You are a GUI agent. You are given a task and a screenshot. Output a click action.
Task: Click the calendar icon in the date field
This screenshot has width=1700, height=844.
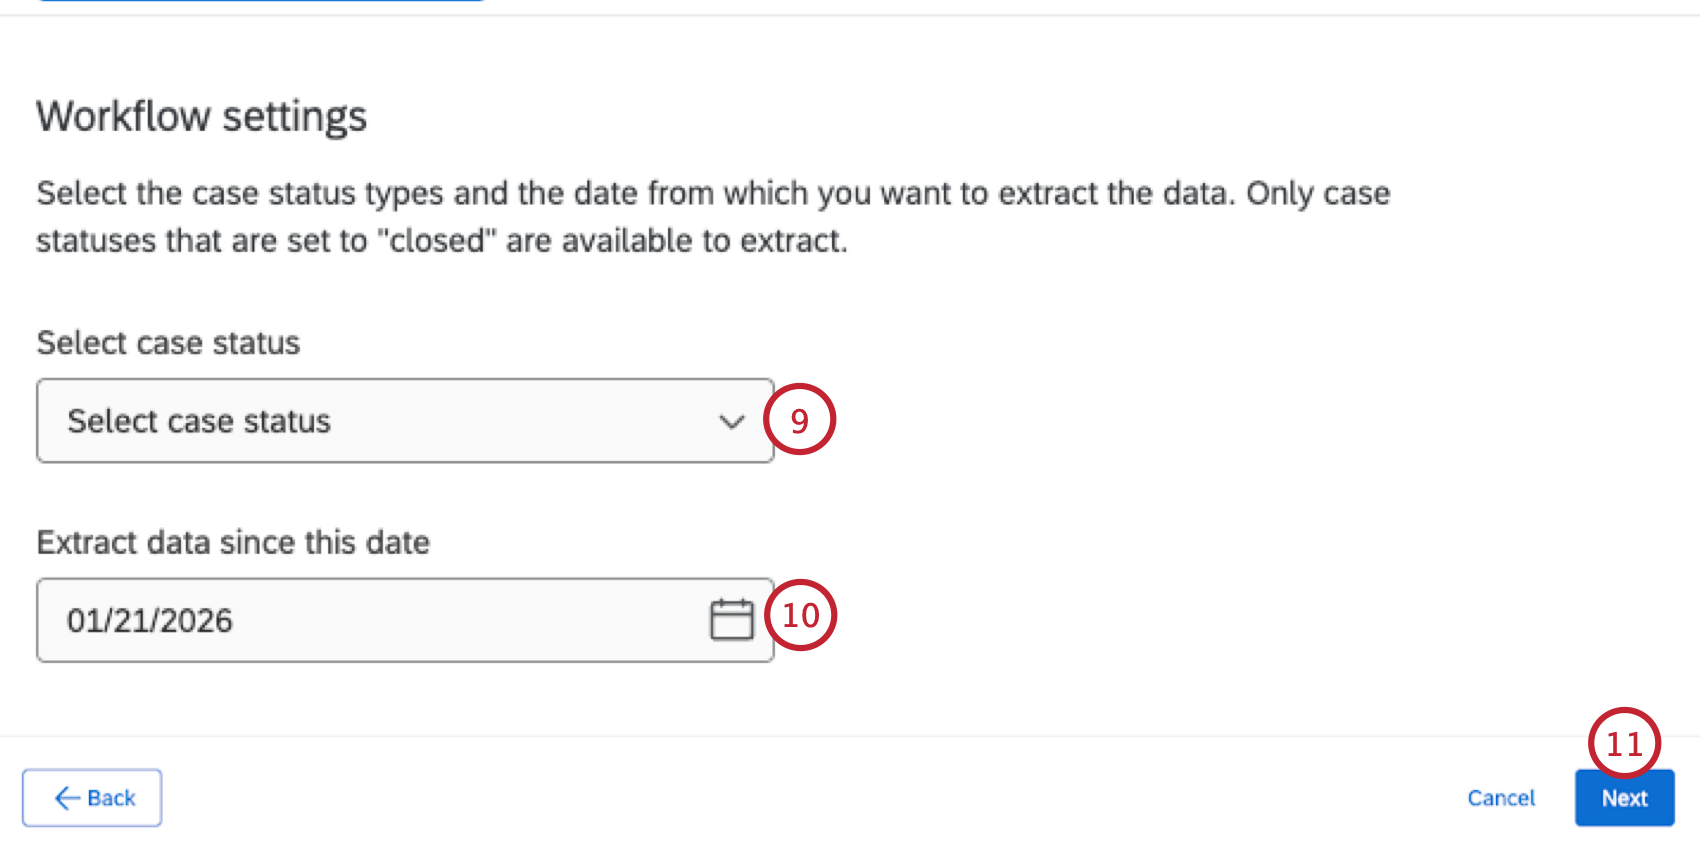pos(731,620)
